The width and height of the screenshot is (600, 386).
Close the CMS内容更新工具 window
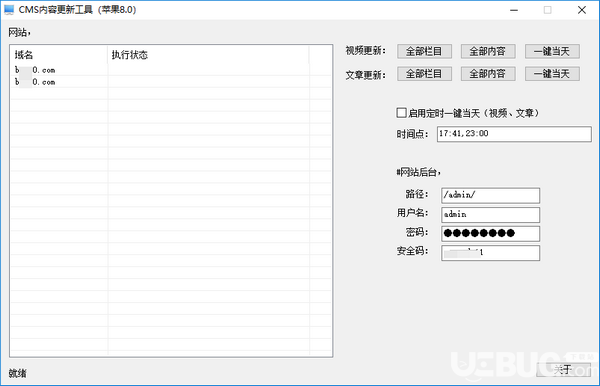(x=582, y=10)
